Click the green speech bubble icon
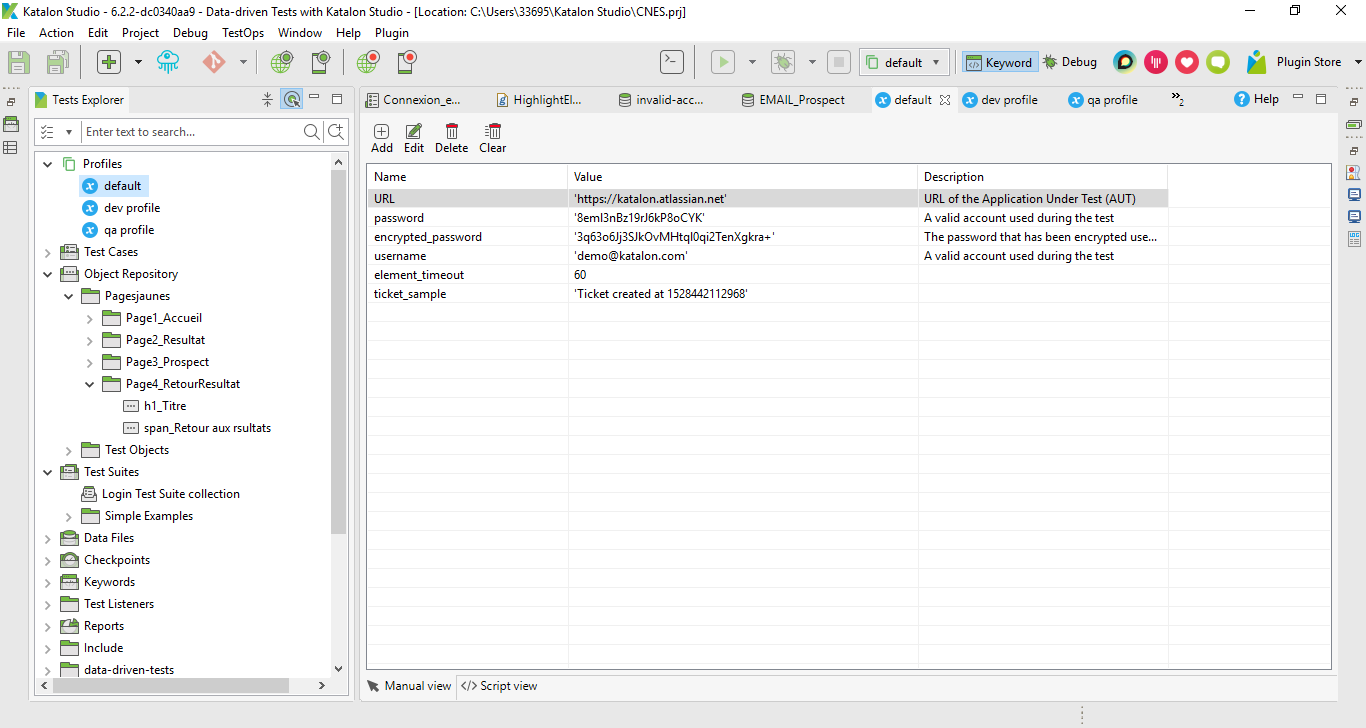The height and width of the screenshot is (728, 1366). pyautogui.click(x=1218, y=62)
